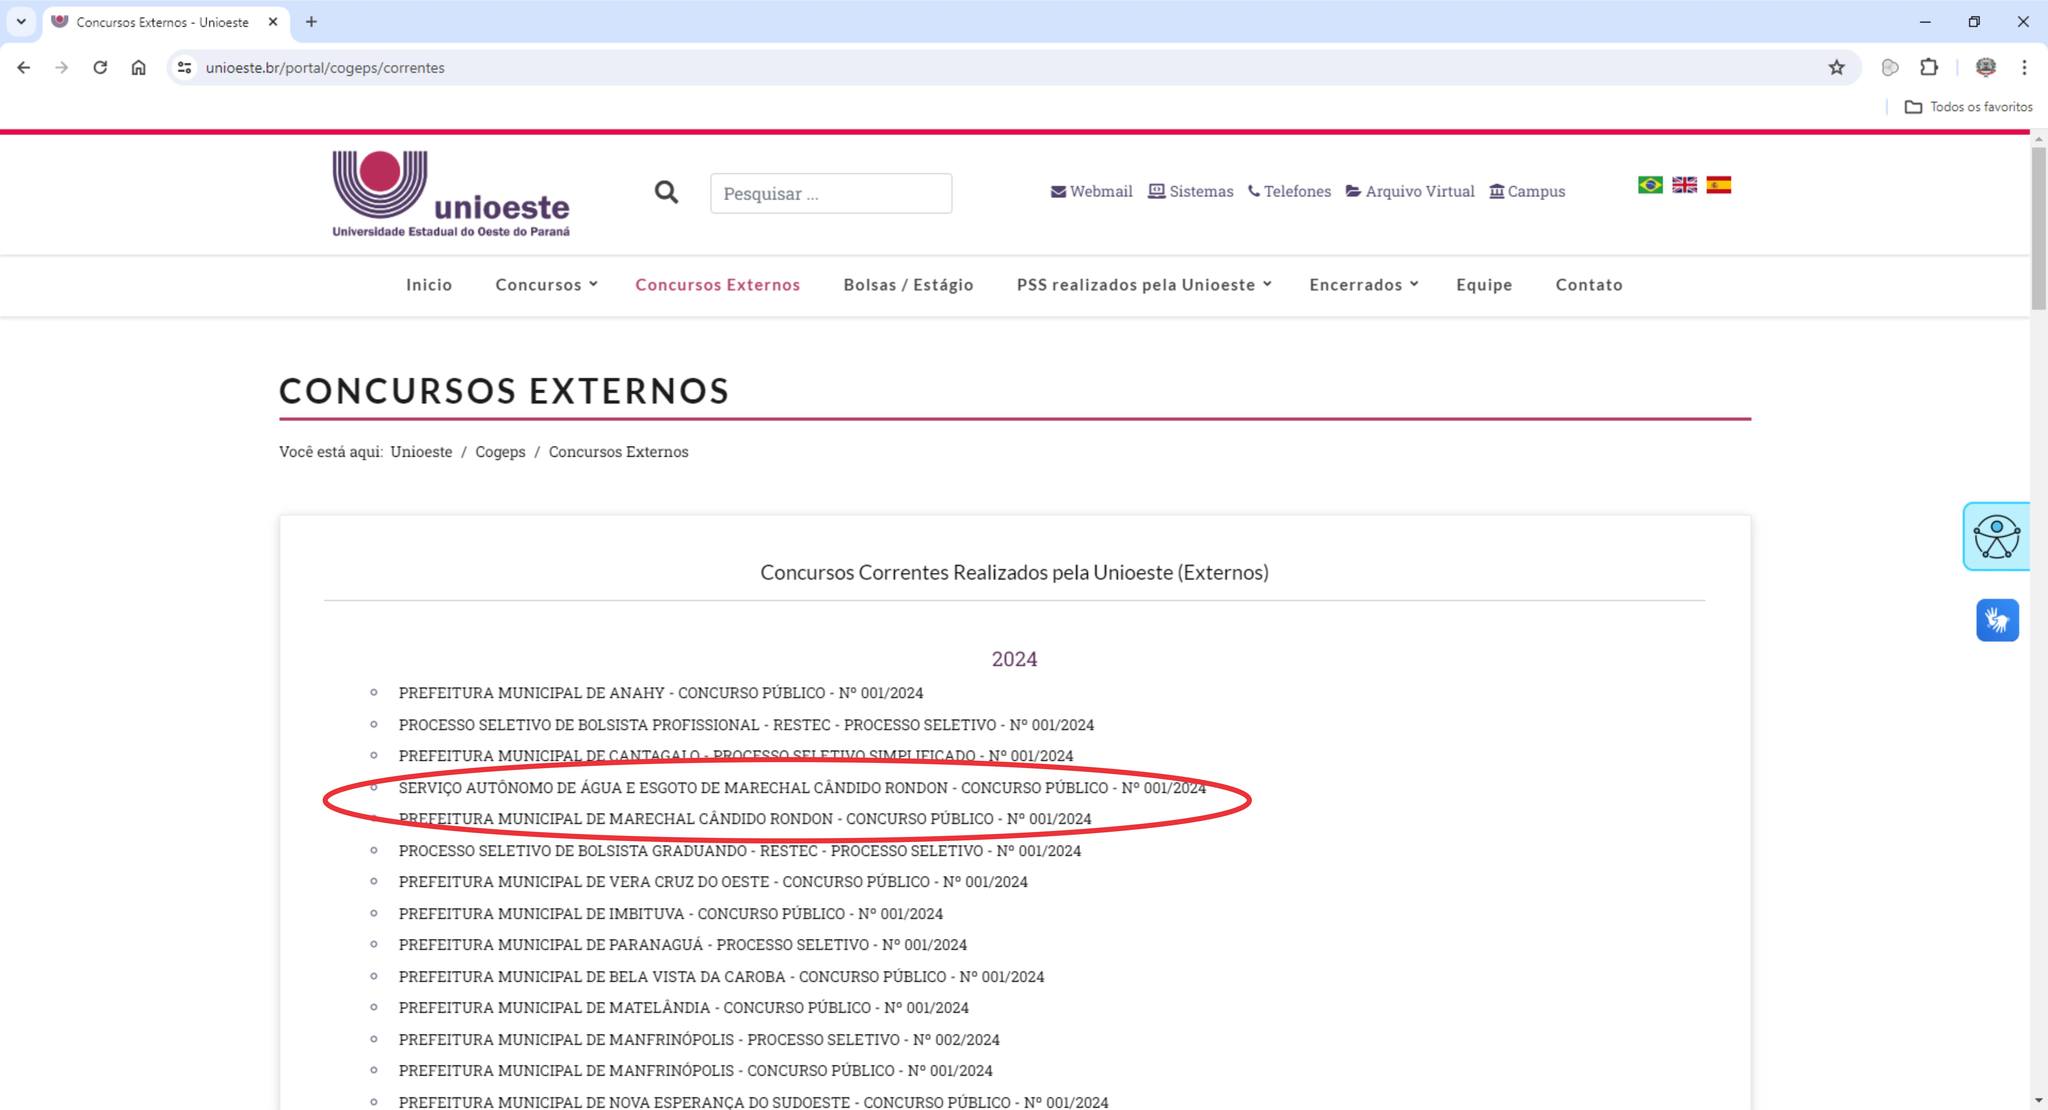
Task: Expand PSS realizados pela Unioeste menu
Action: (1143, 285)
